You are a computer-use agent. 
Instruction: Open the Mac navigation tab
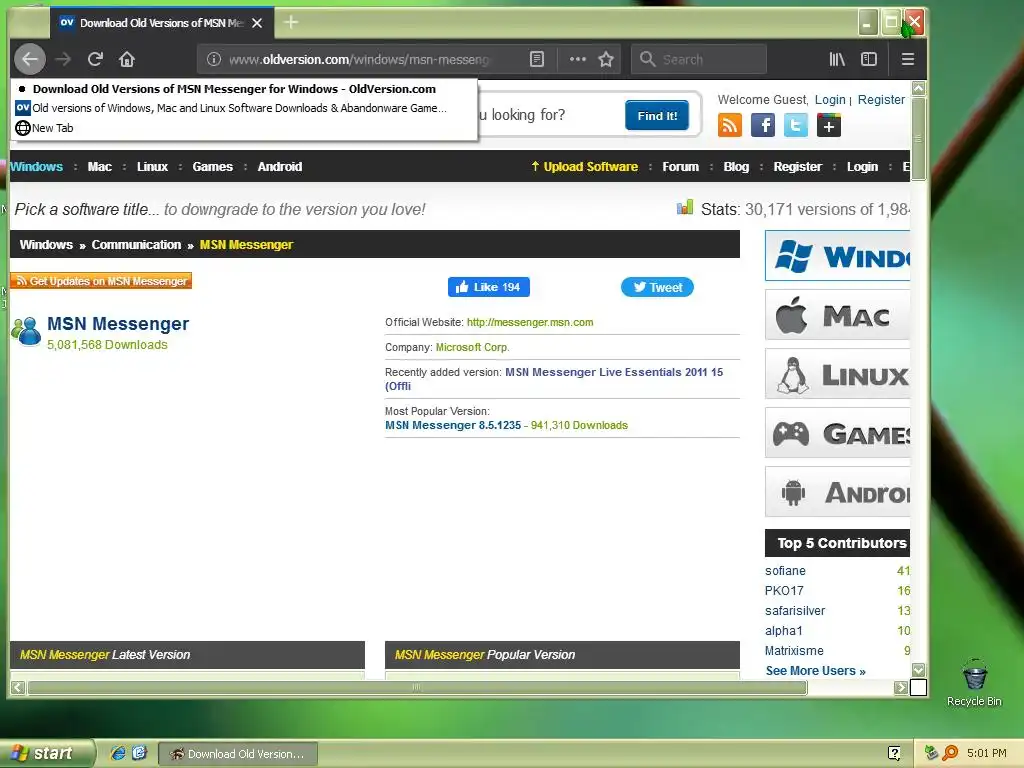point(99,167)
